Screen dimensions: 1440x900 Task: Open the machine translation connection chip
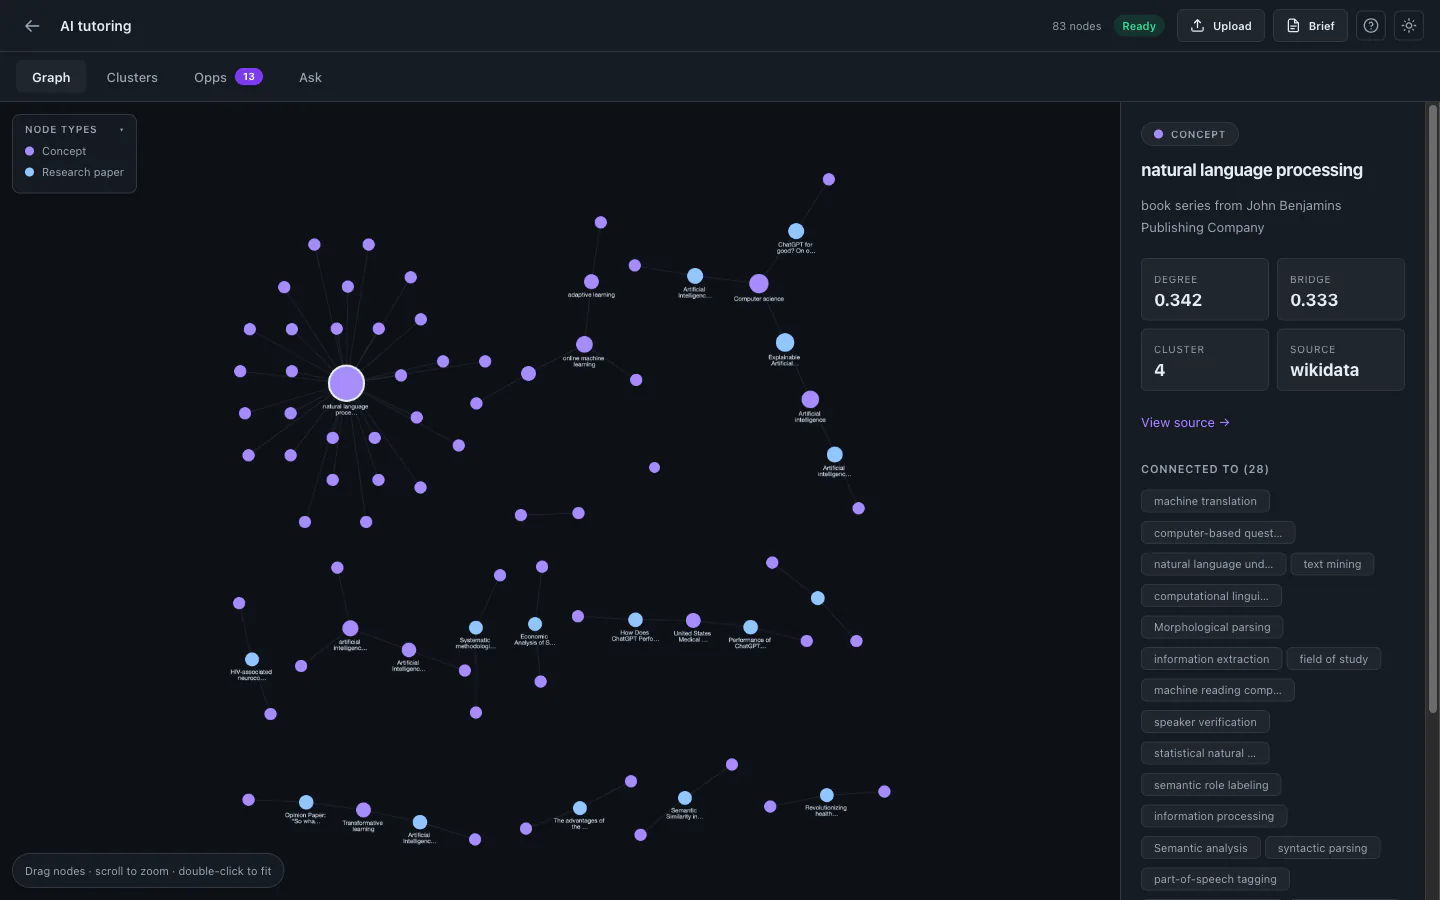pos(1205,501)
